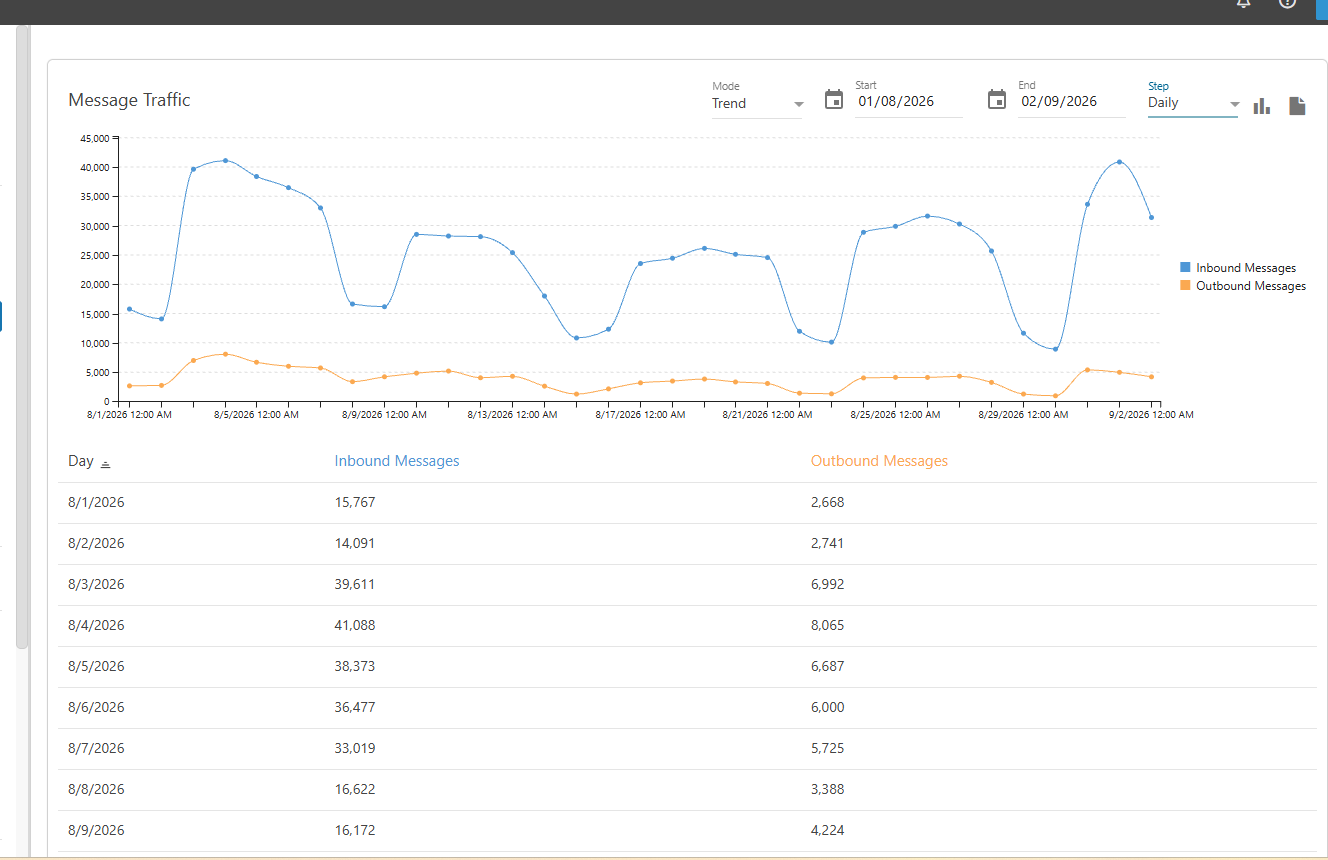This screenshot has width=1328, height=860.
Task: Switch to bar chart view icon
Action: tap(1263, 105)
